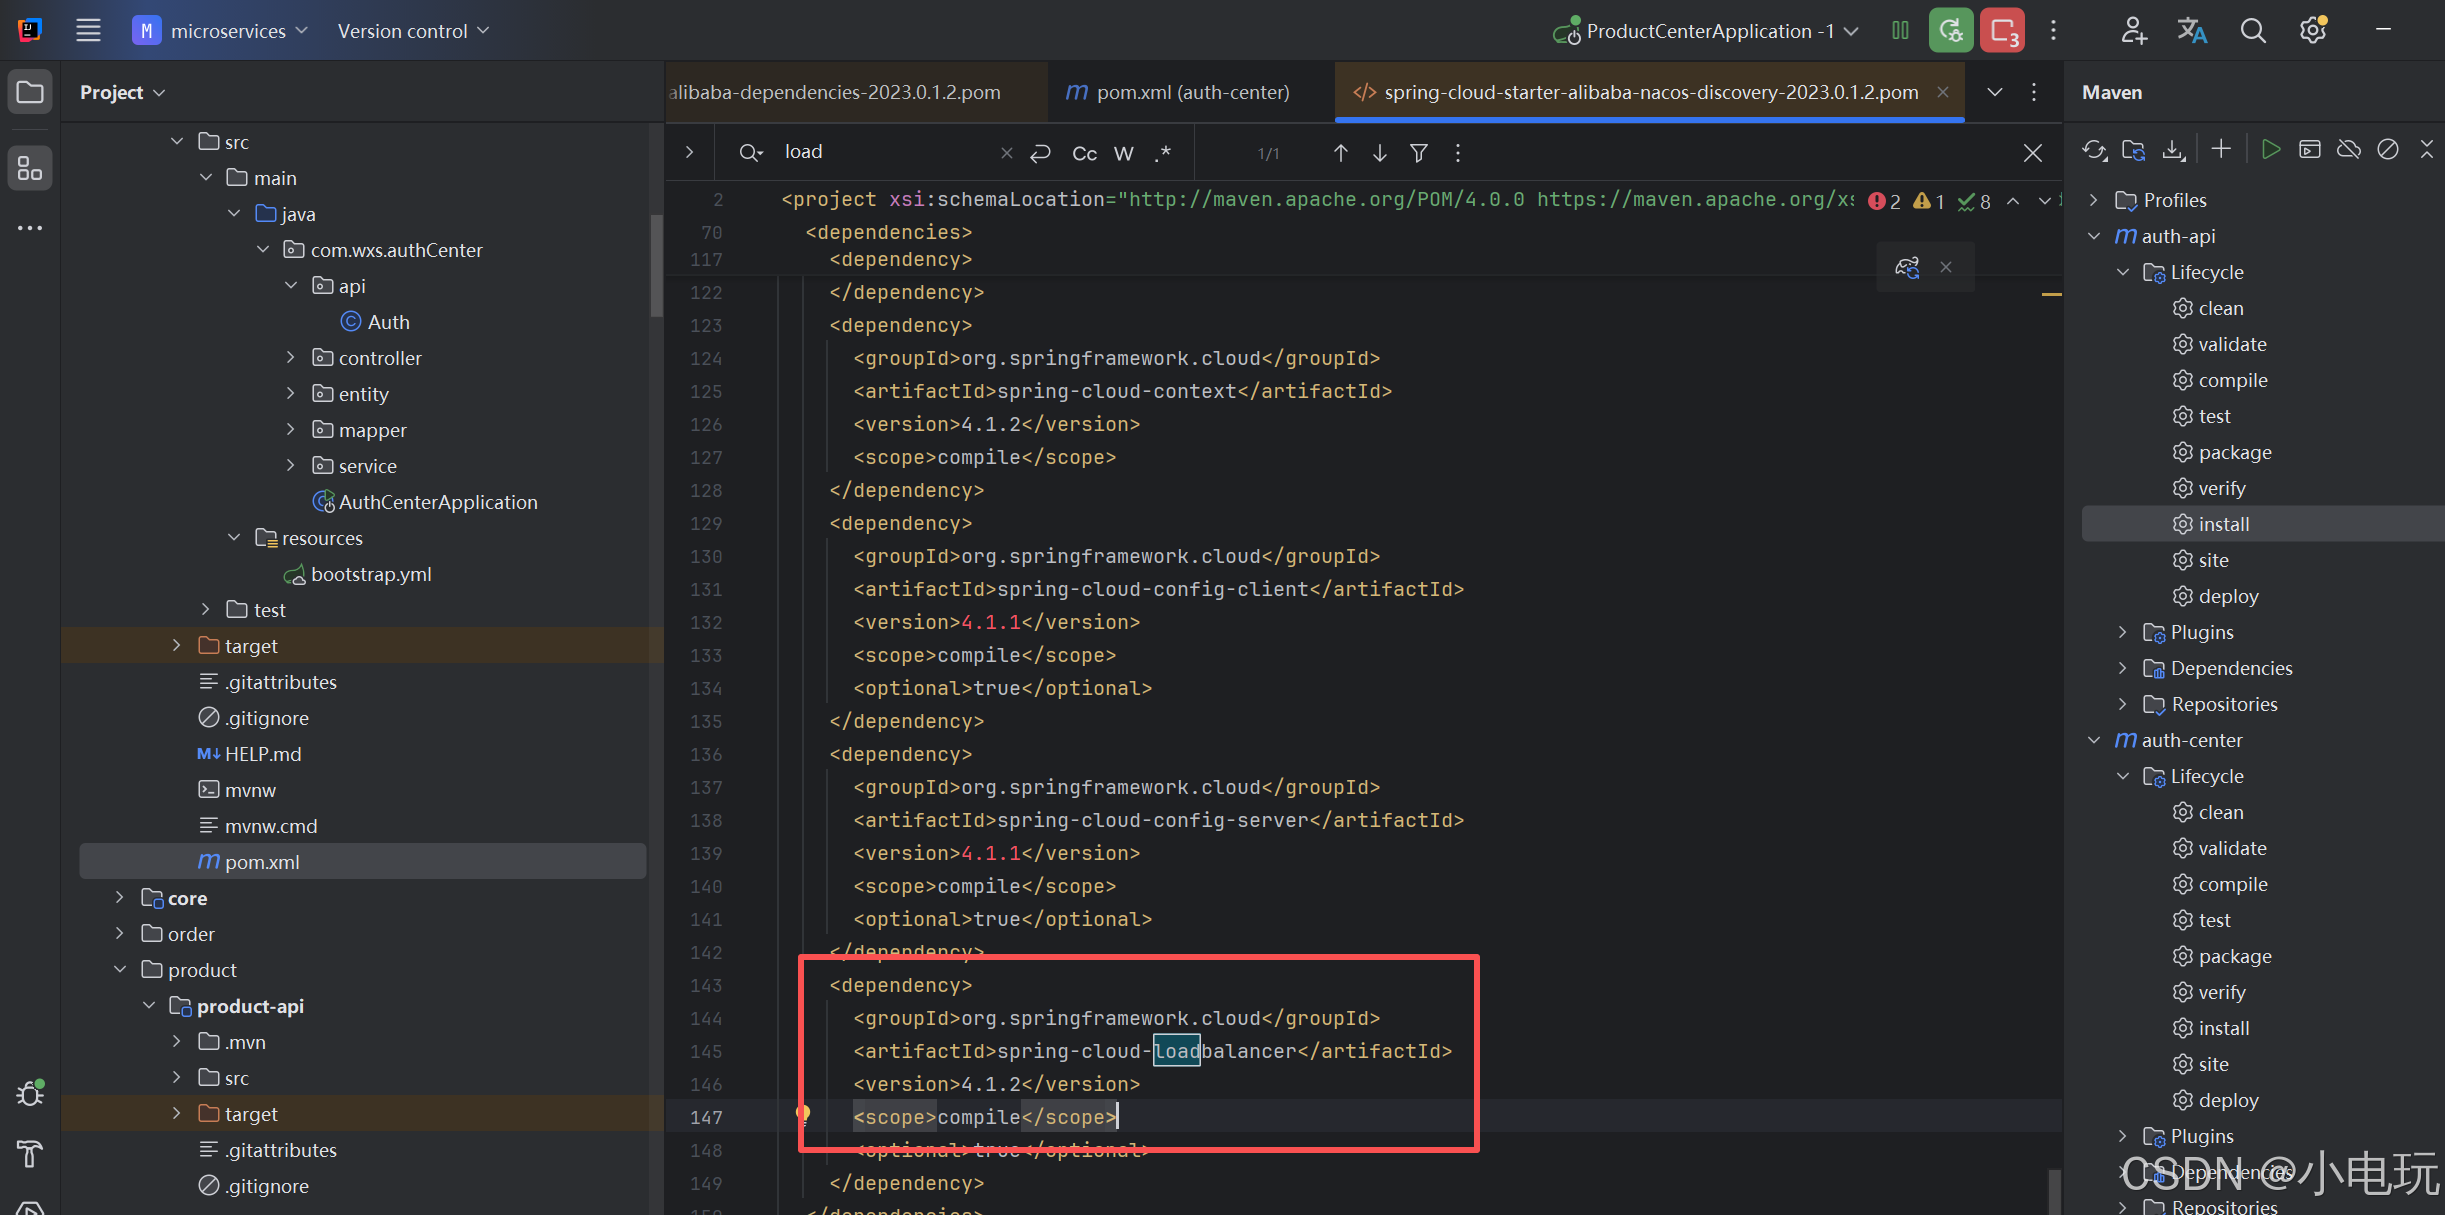This screenshot has width=2445, height=1215.
Task: Open the Structure tool window icon
Action: coord(30,168)
